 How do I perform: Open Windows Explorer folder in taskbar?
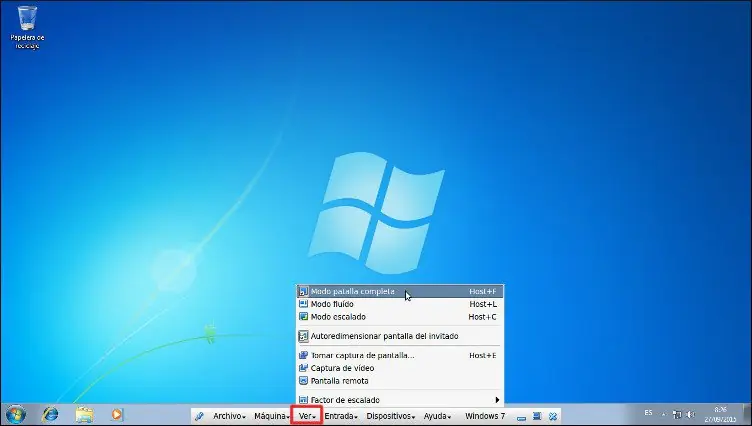coord(84,414)
